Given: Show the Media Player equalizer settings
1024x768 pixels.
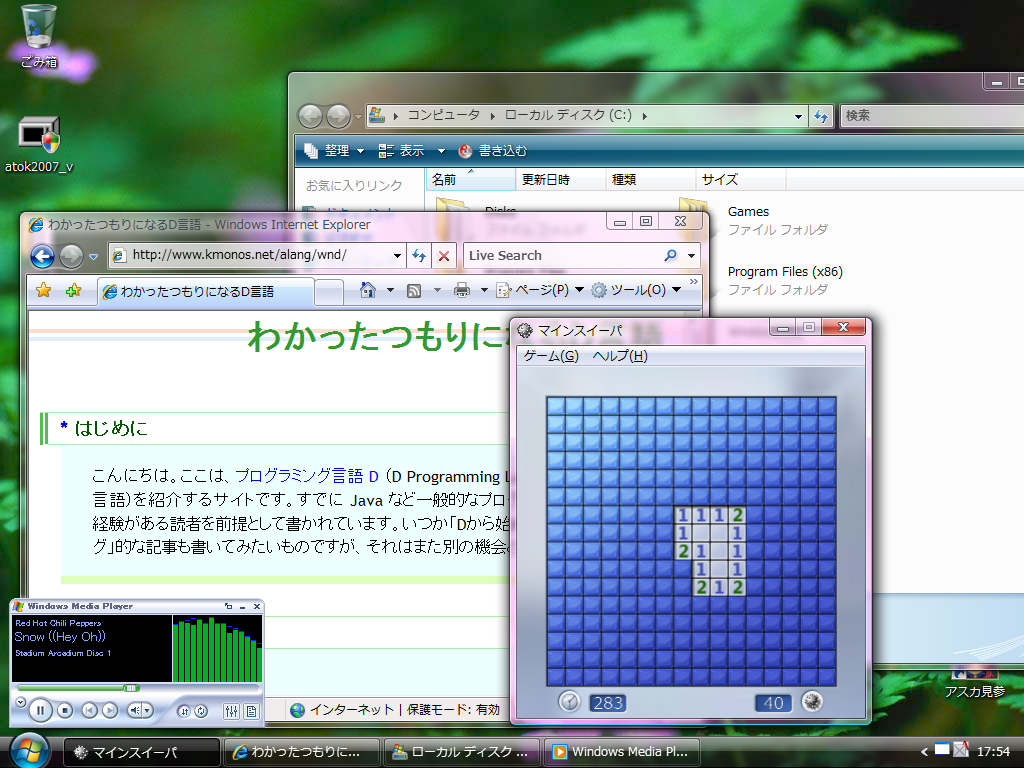Looking at the screenshot, I should tap(231, 711).
